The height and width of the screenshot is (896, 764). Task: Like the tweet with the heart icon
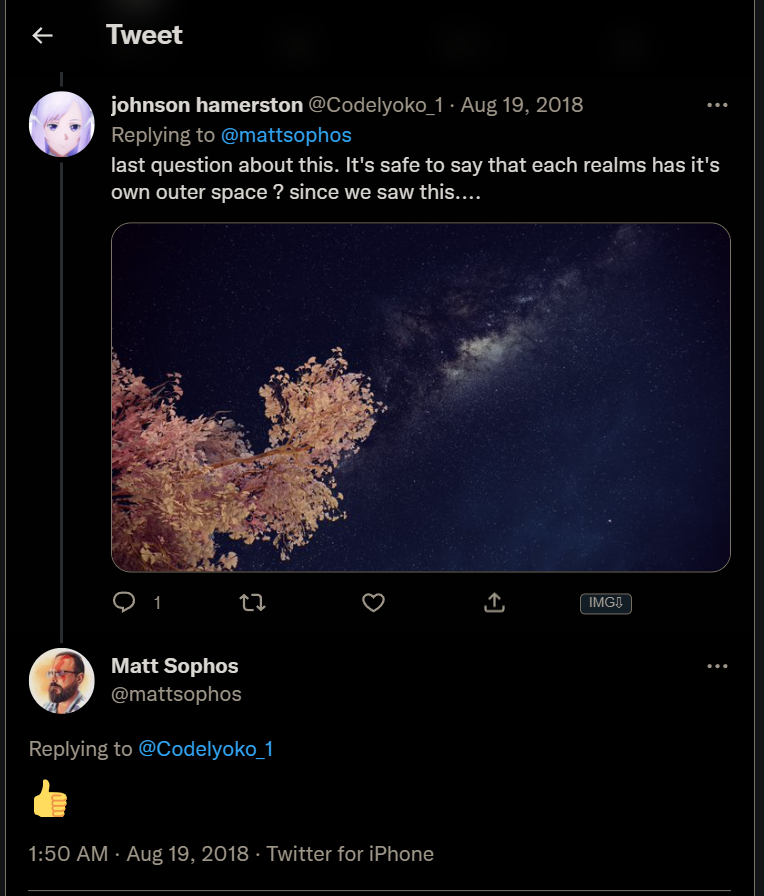[x=373, y=602]
